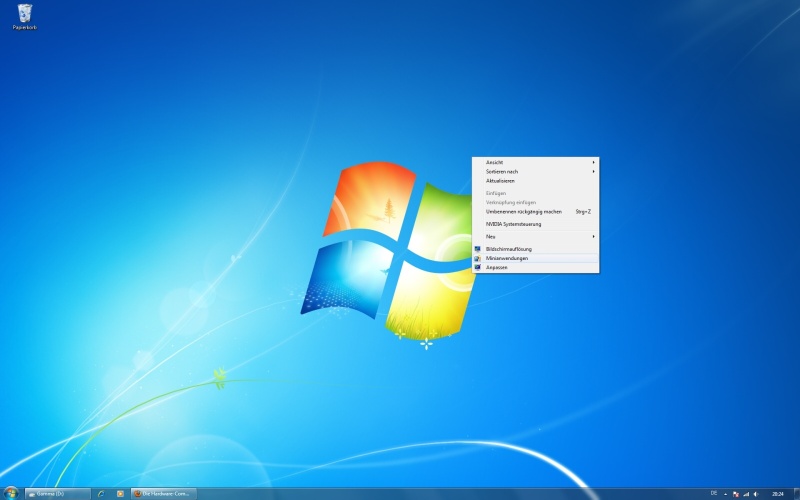This screenshot has height=500, width=800.
Task: Click the Minianwendungen gadget icon
Action: (478, 258)
